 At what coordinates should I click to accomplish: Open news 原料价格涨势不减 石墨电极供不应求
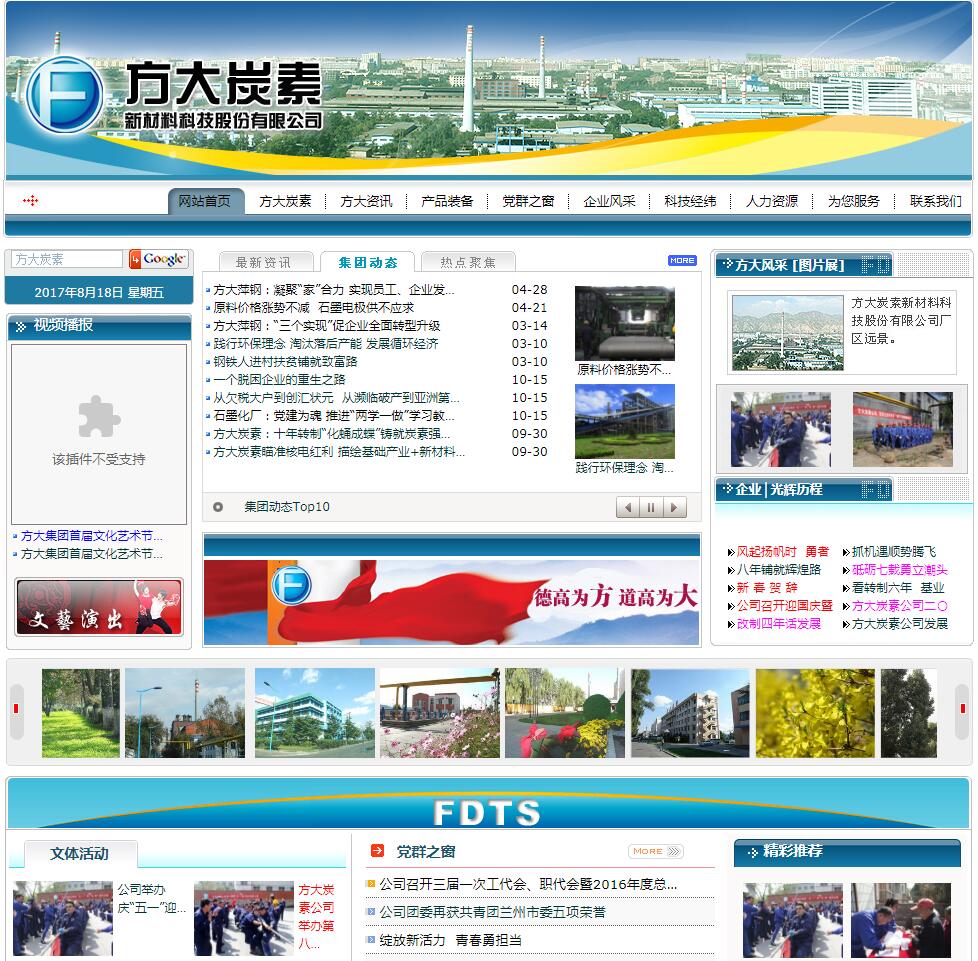314,307
